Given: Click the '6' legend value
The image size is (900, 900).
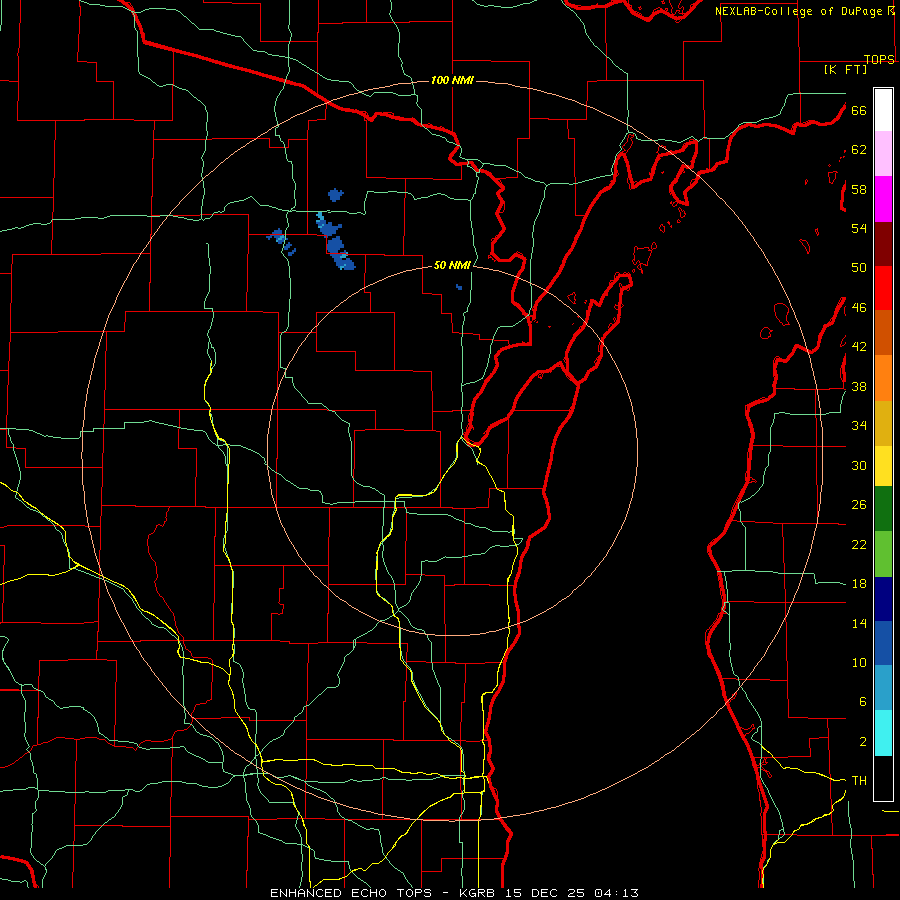Looking at the screenshot, I should pos(863,702).
